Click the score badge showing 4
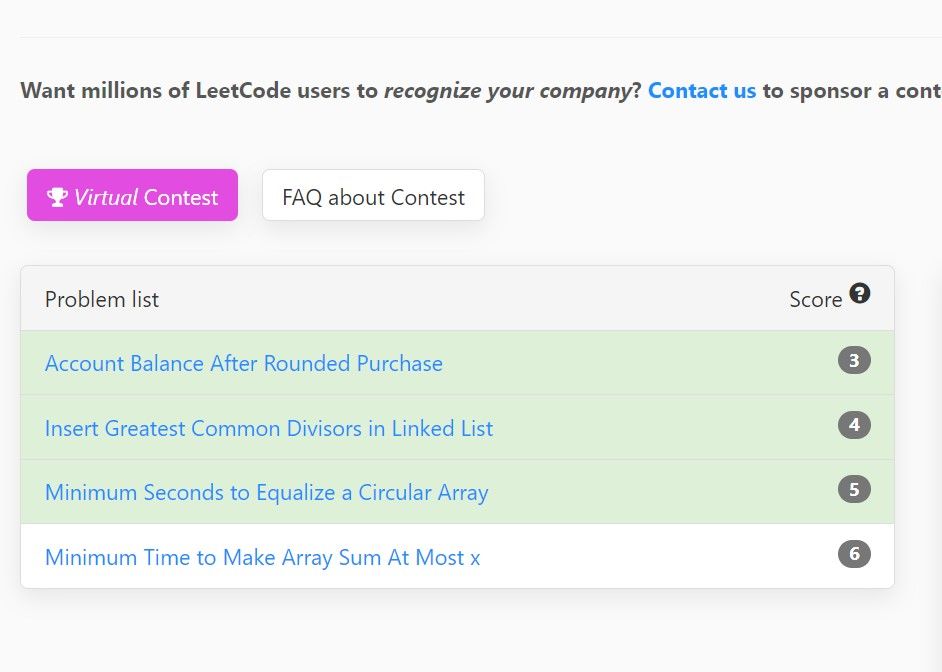The height and width of the screenshot is (672, 942). click(854, 425)
